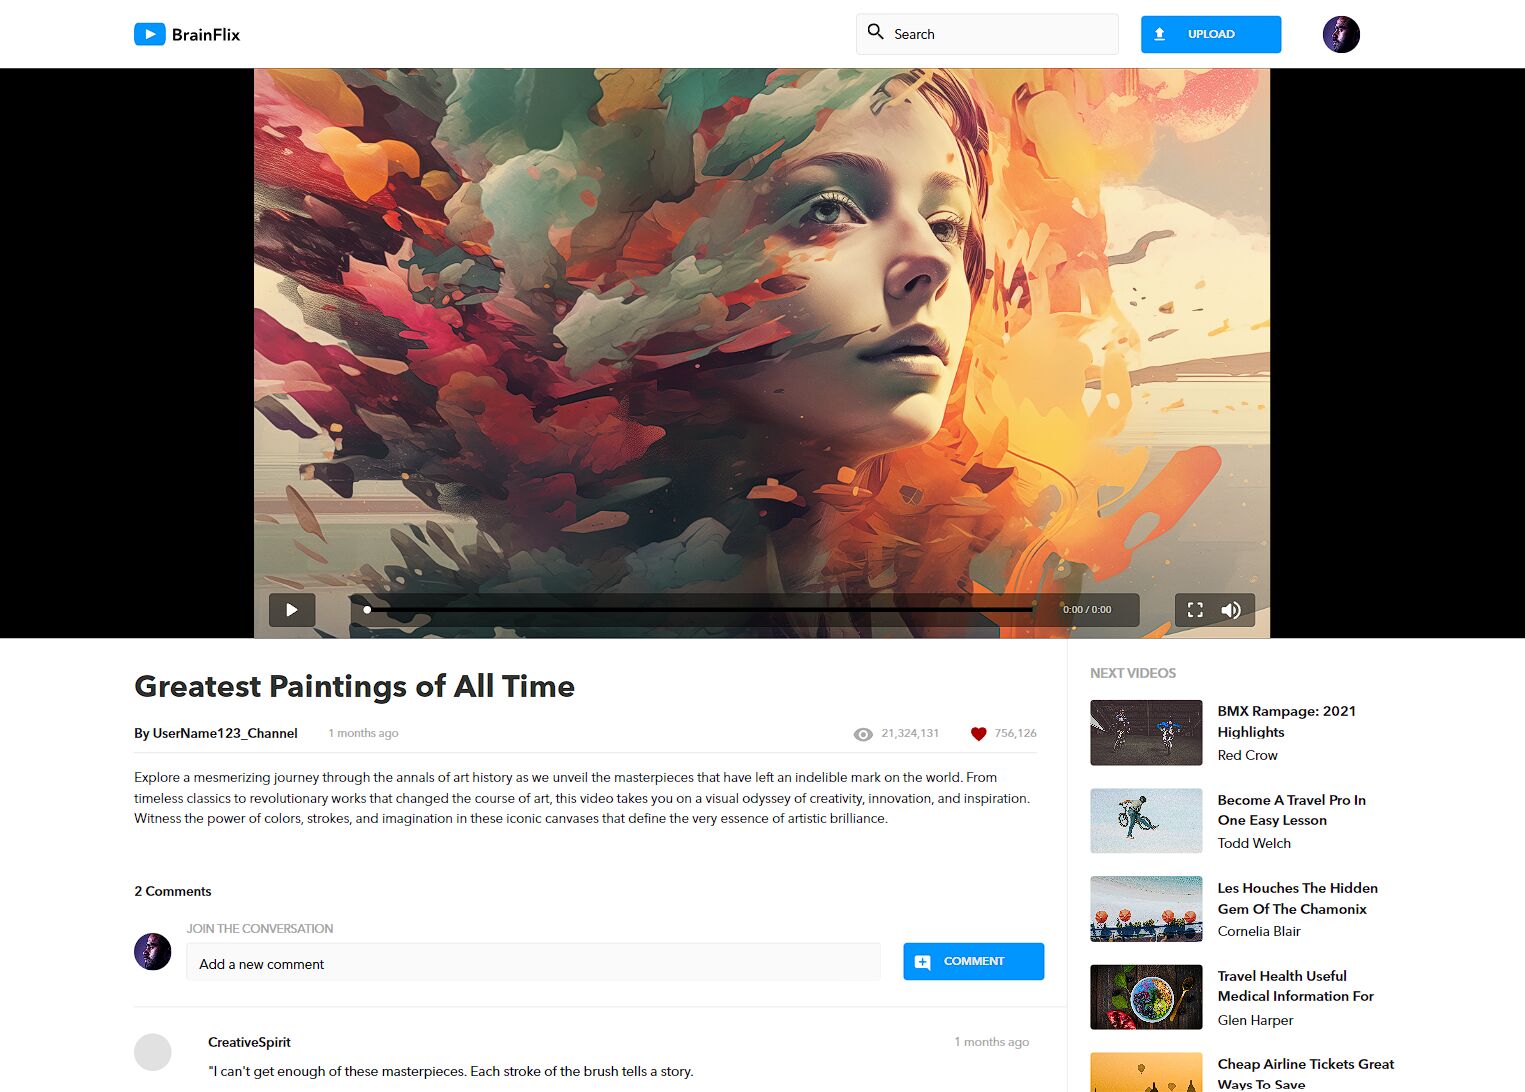
Task: Open the video fullscreen icon
Action: (x=1194, y=609)
